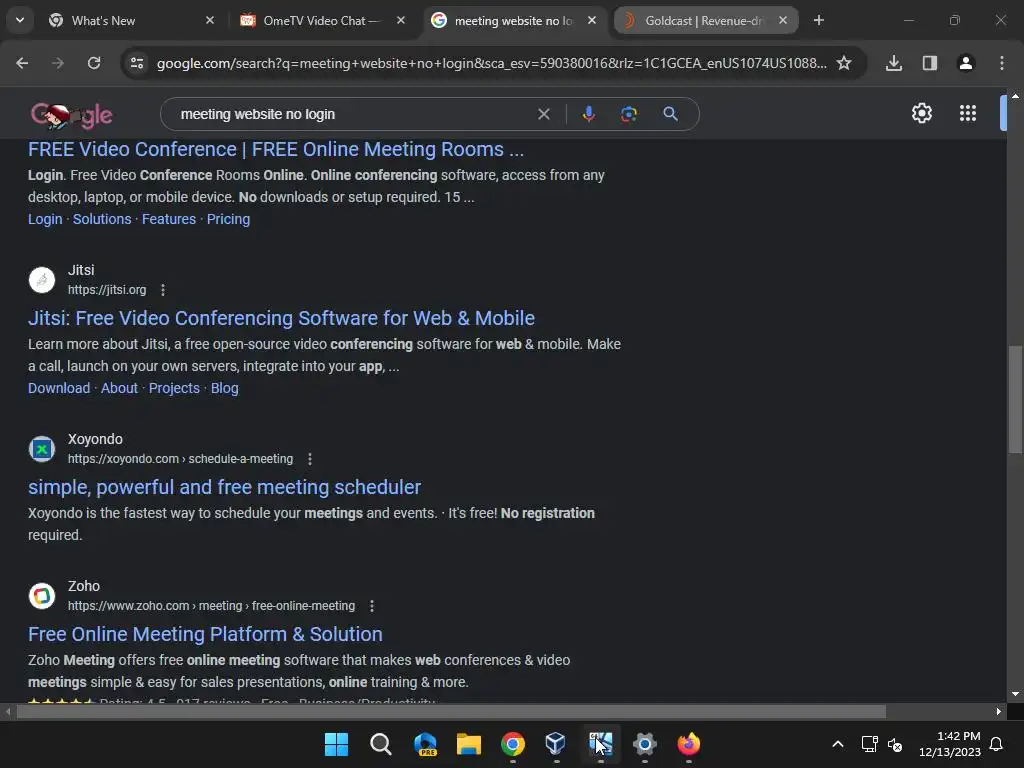Clear the search query text
Image resolution: width=1024 pixels, height=768 pixels.
click(543, 114)
